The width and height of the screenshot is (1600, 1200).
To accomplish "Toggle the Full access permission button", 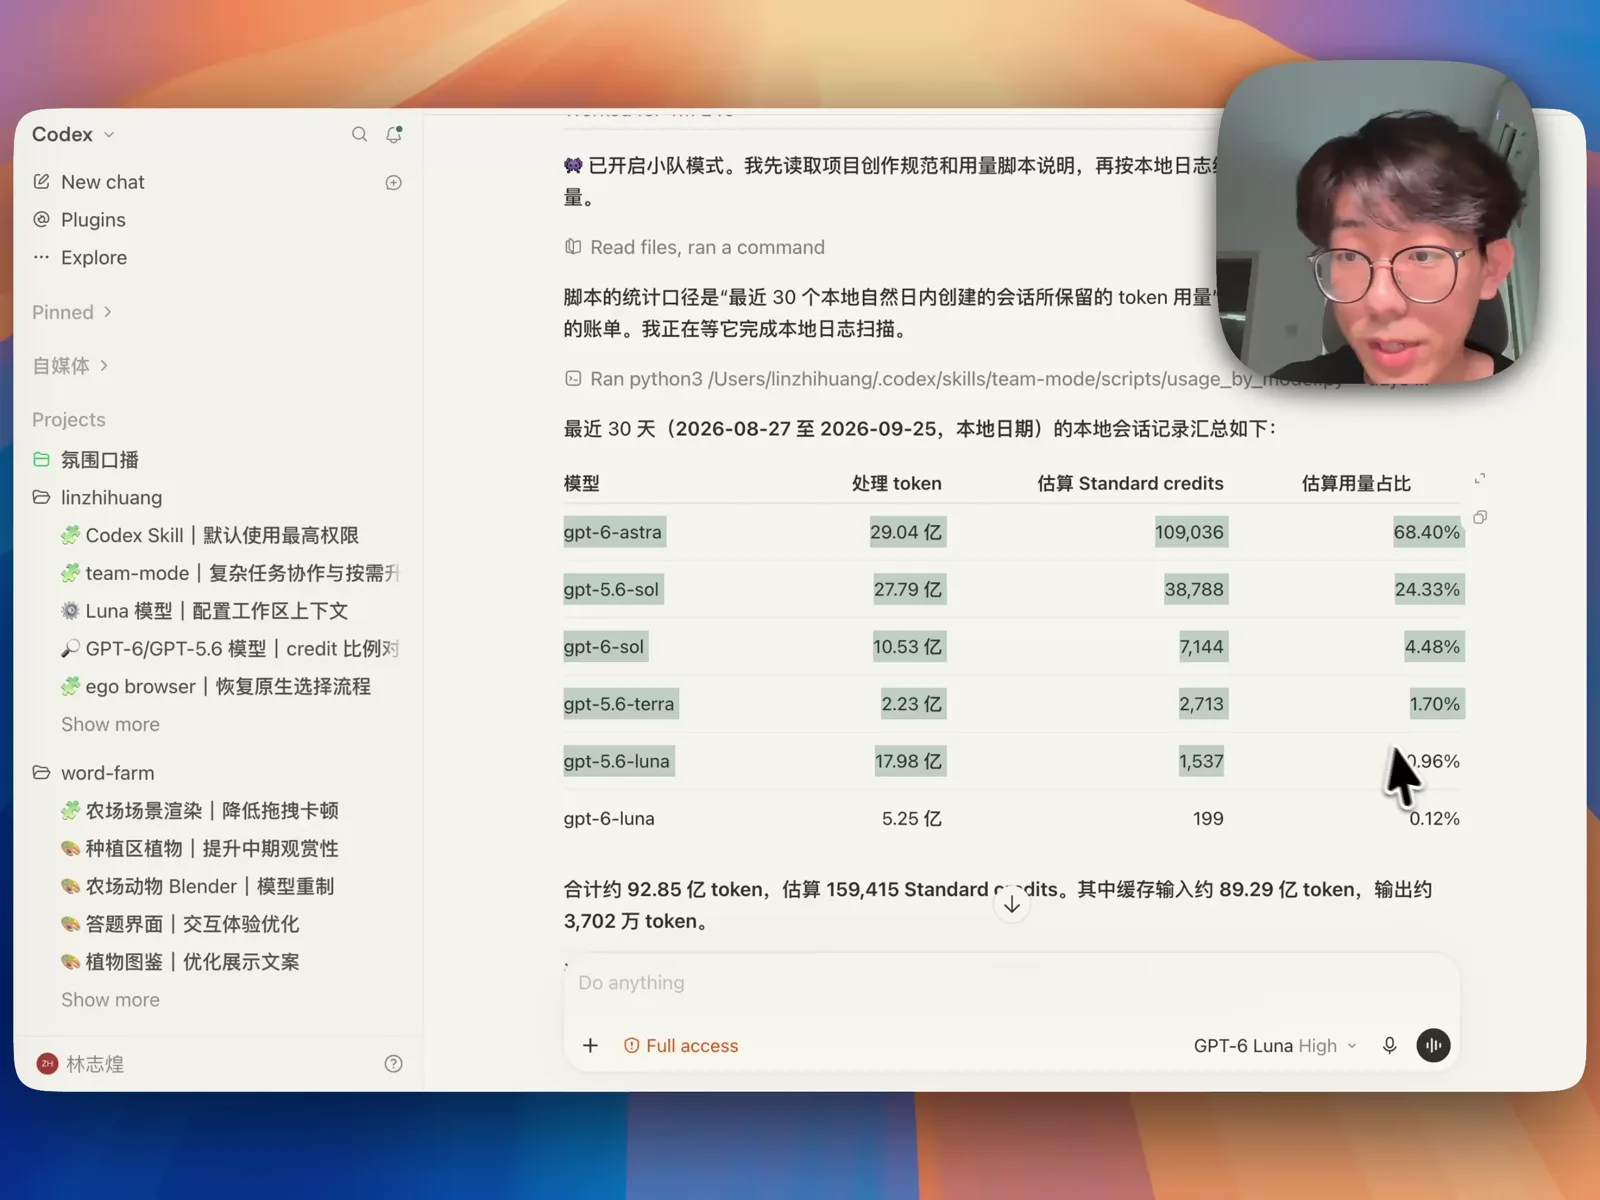I will (681, 1045).
